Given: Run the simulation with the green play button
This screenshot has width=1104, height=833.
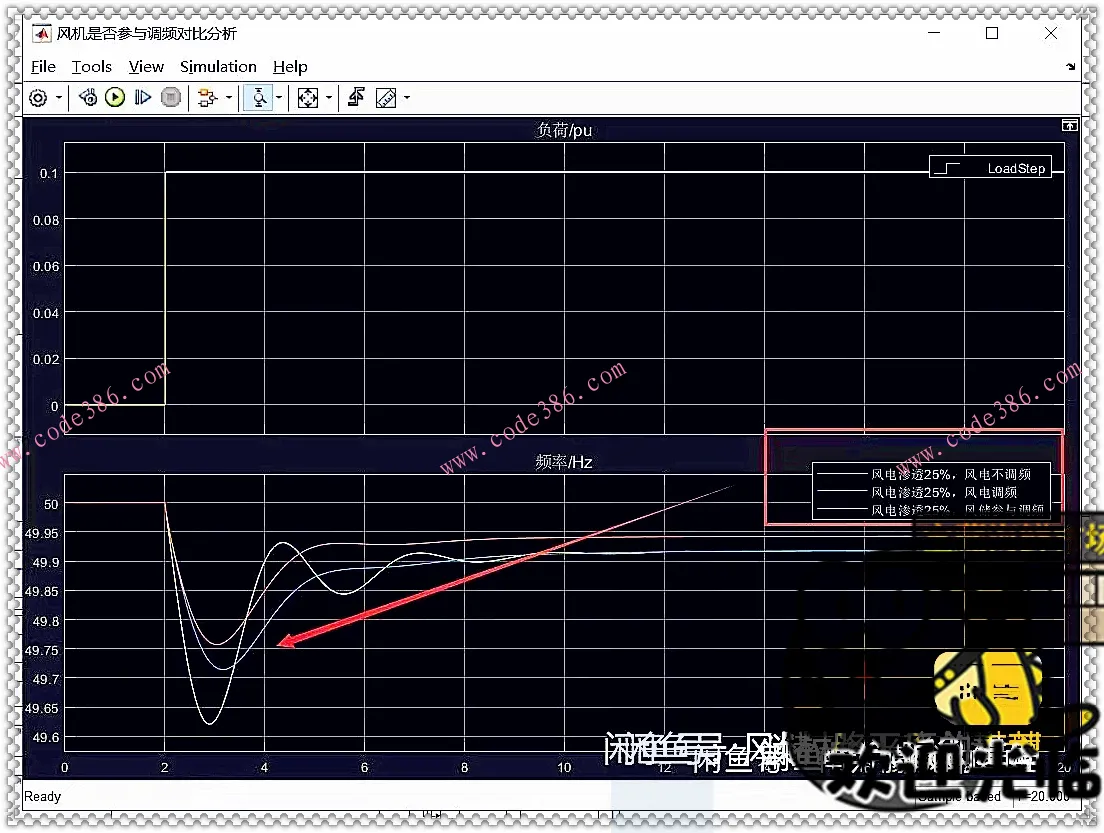Looking at the screenshot, I should click(115, 97).
